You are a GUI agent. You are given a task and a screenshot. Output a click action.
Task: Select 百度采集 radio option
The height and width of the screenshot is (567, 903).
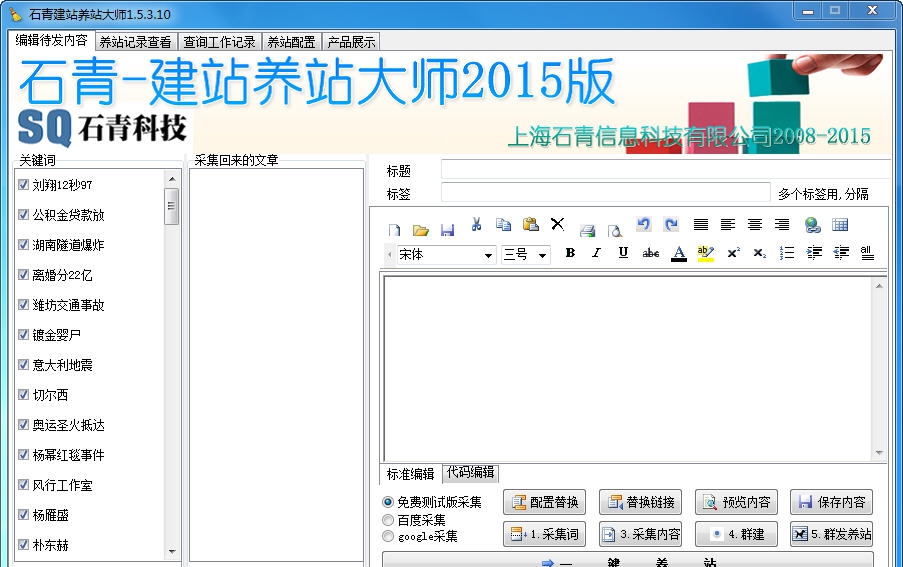(388, 520)
